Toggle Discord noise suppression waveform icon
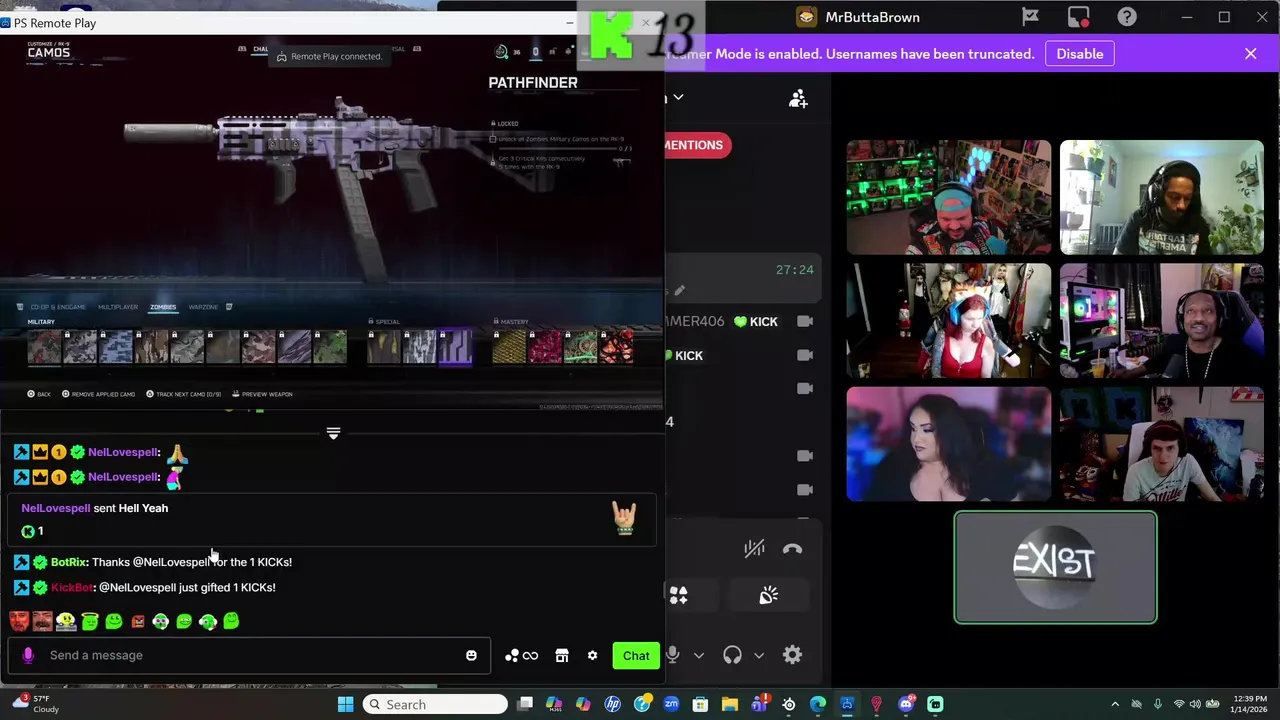The image size is (1280, 720). point(754,548)
